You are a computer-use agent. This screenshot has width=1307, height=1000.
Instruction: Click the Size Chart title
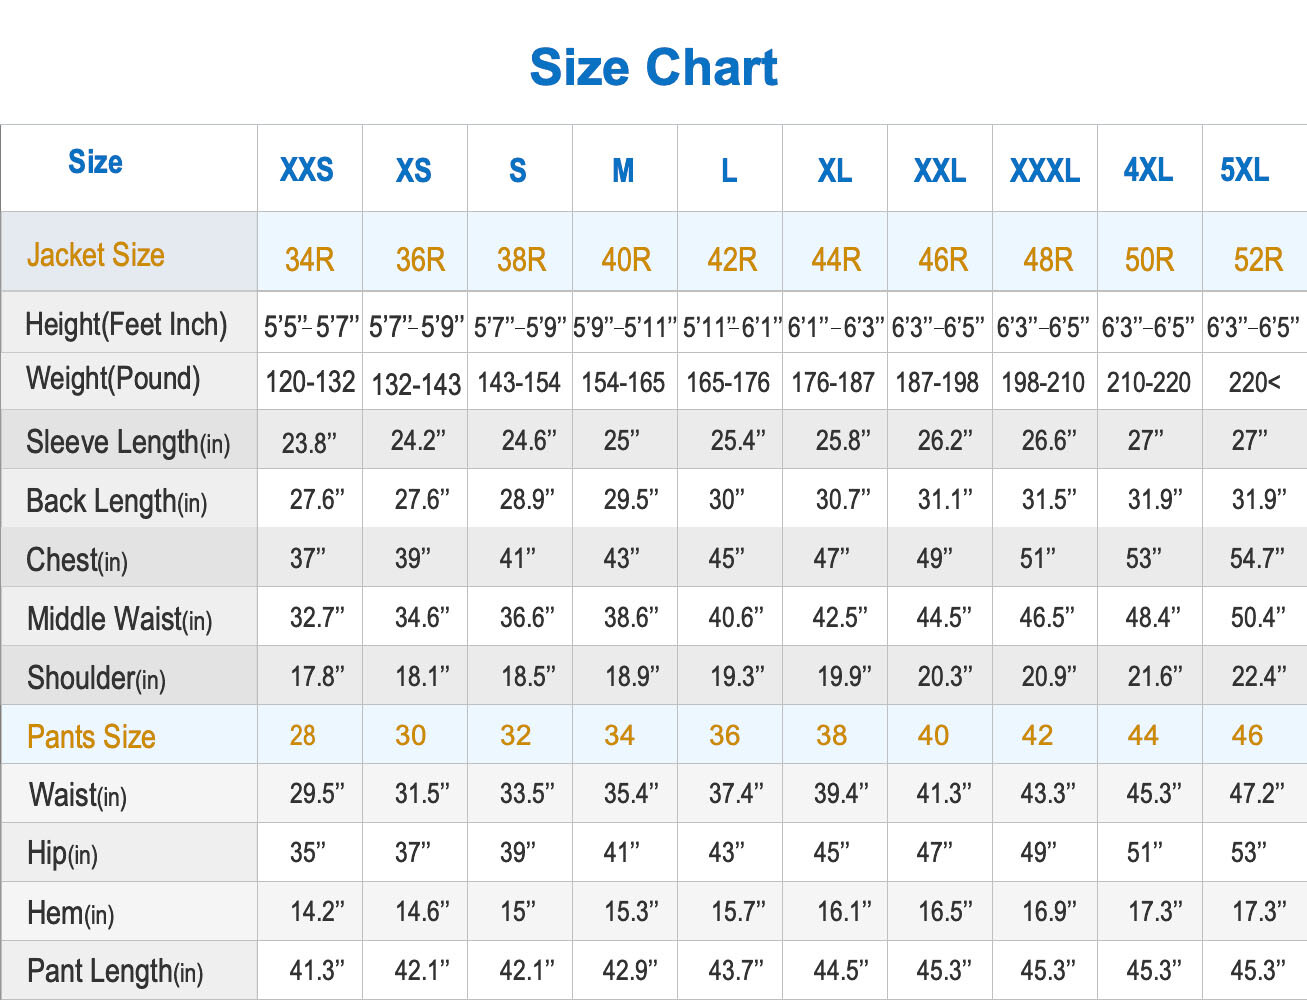[653, 68]
